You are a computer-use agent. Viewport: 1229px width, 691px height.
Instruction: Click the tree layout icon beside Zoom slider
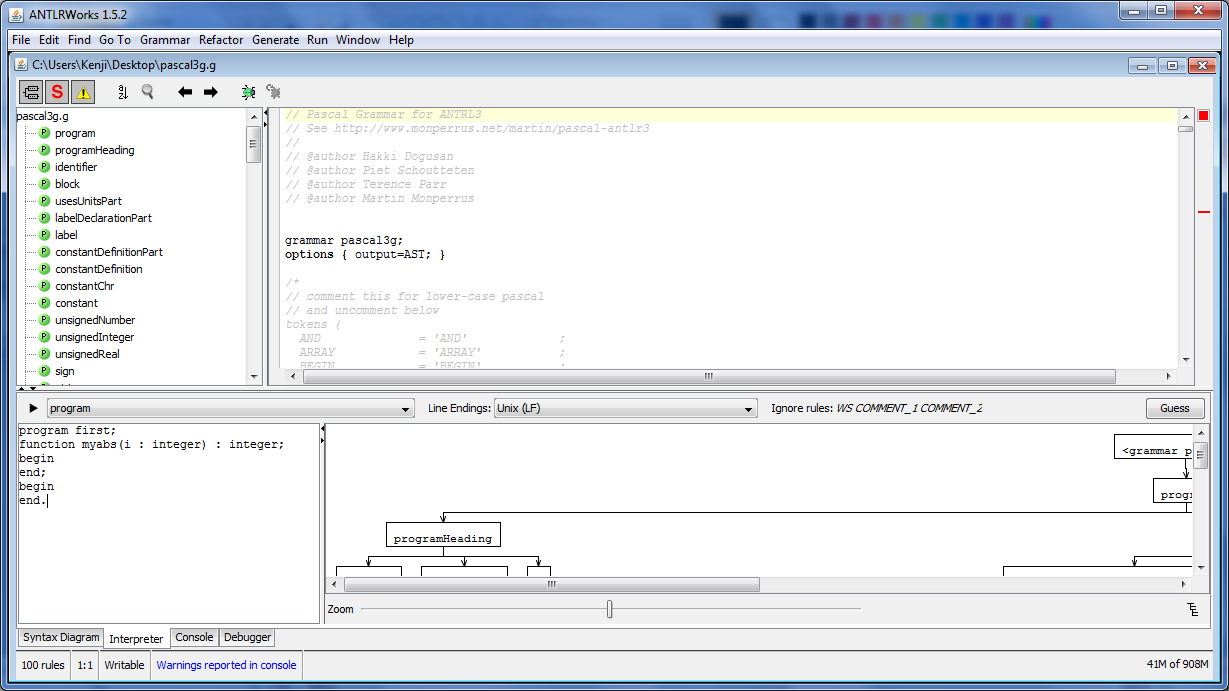(x=1192, y=609)
